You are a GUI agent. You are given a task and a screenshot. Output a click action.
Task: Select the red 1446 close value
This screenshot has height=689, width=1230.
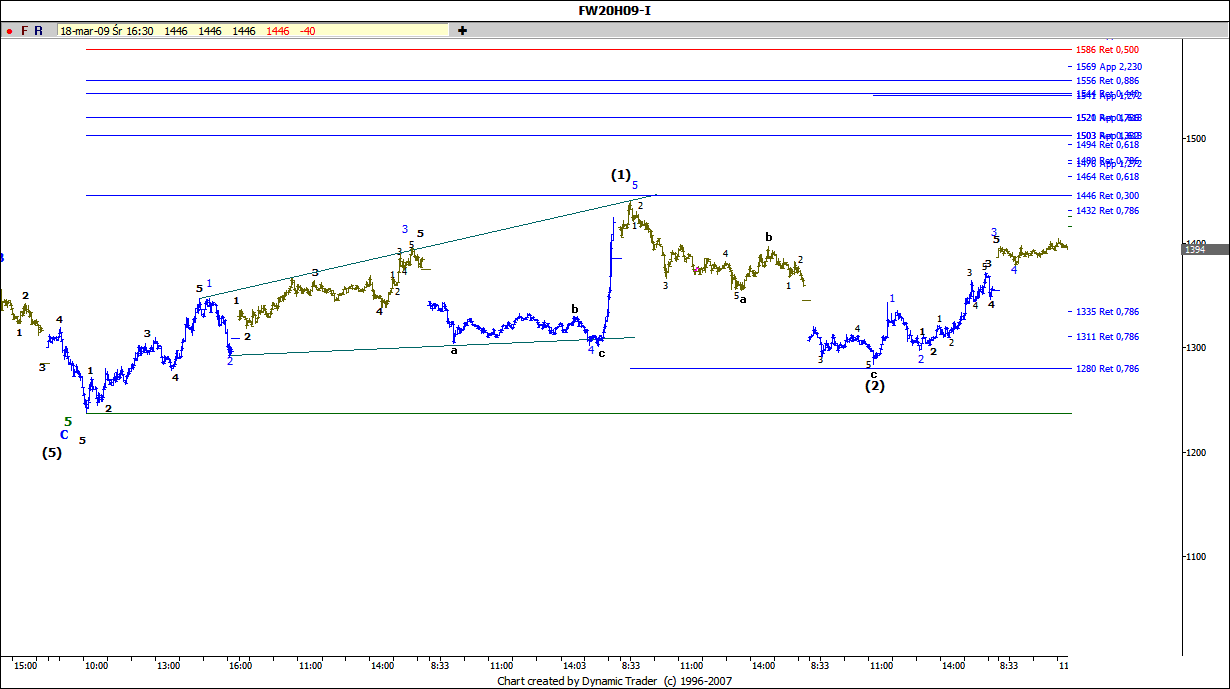(278, 31)
